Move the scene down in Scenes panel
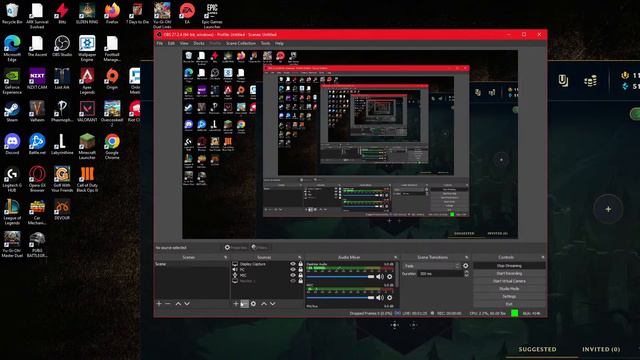This screenshot has width=640, height=360. click(x=187, y=304)
